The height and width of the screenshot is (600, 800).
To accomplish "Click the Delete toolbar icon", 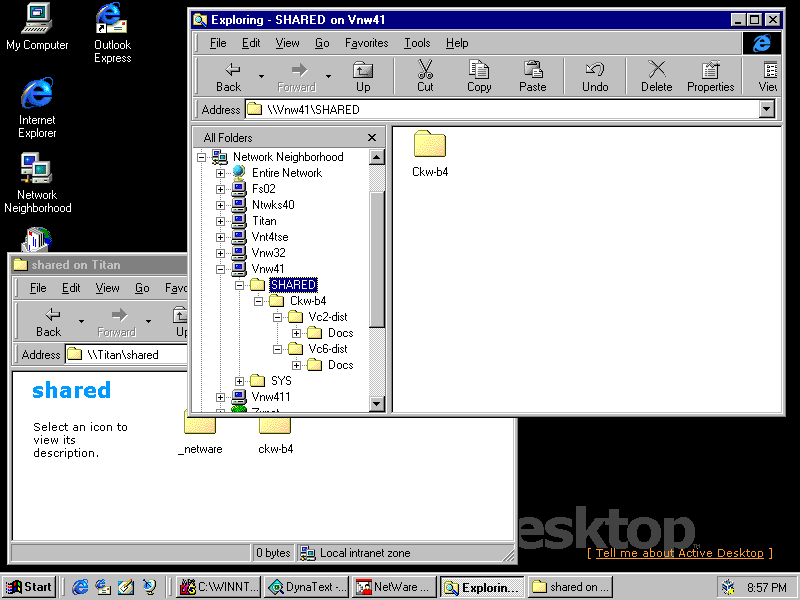I will pyautogui.click(x=657, y=77).
